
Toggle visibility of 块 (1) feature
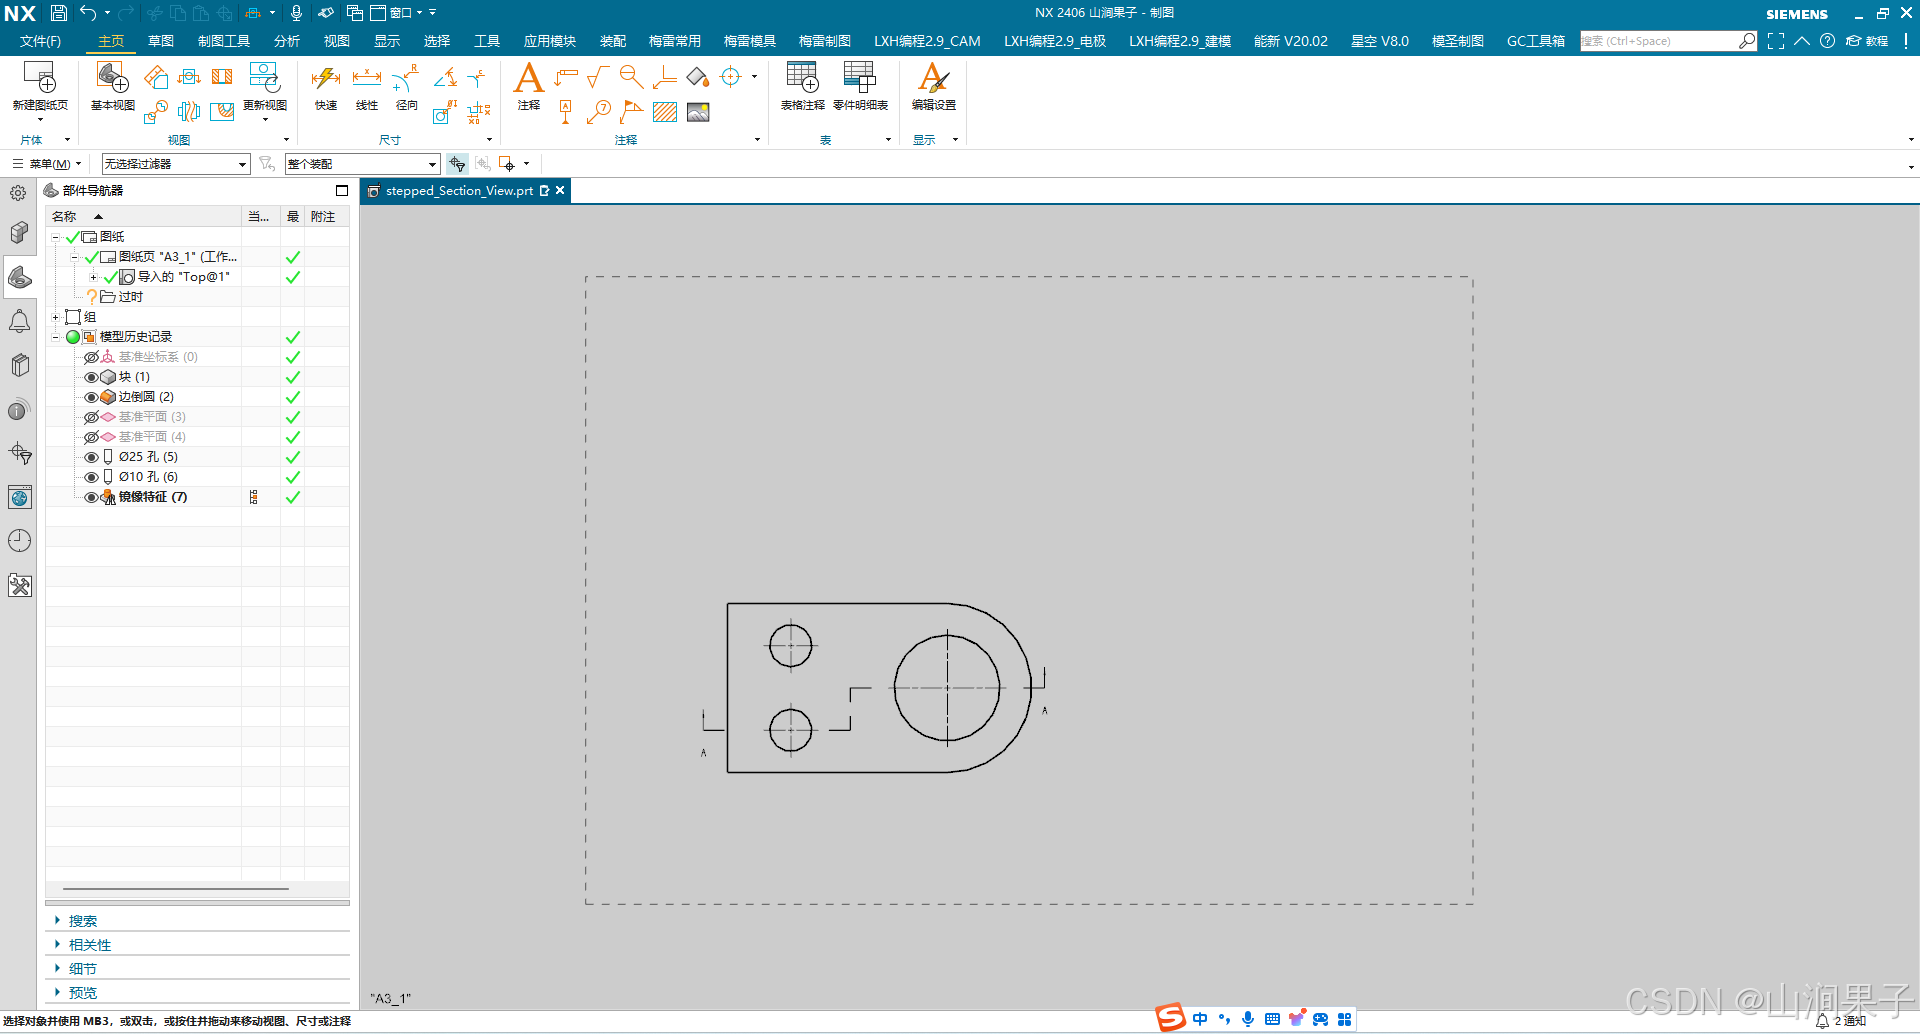91,377
